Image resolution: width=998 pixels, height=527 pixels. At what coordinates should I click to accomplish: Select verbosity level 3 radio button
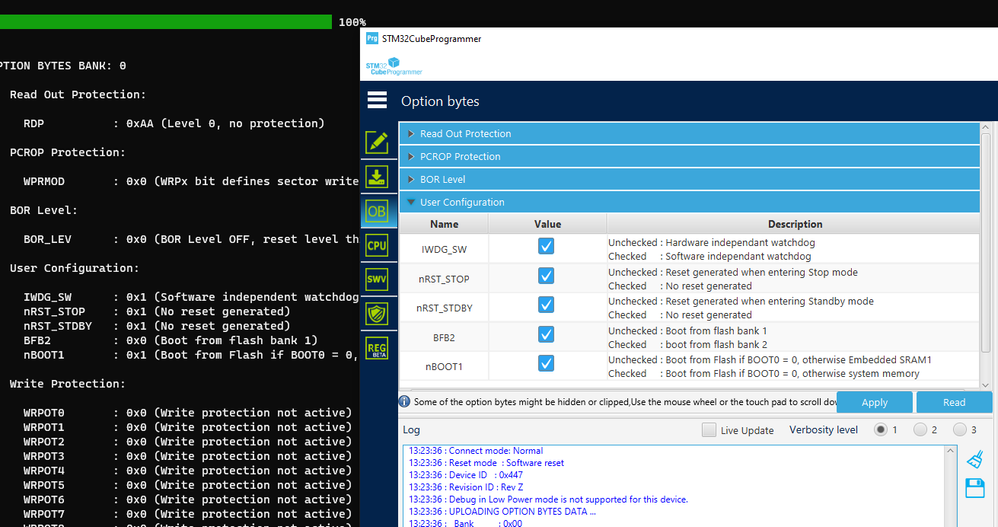960,430
